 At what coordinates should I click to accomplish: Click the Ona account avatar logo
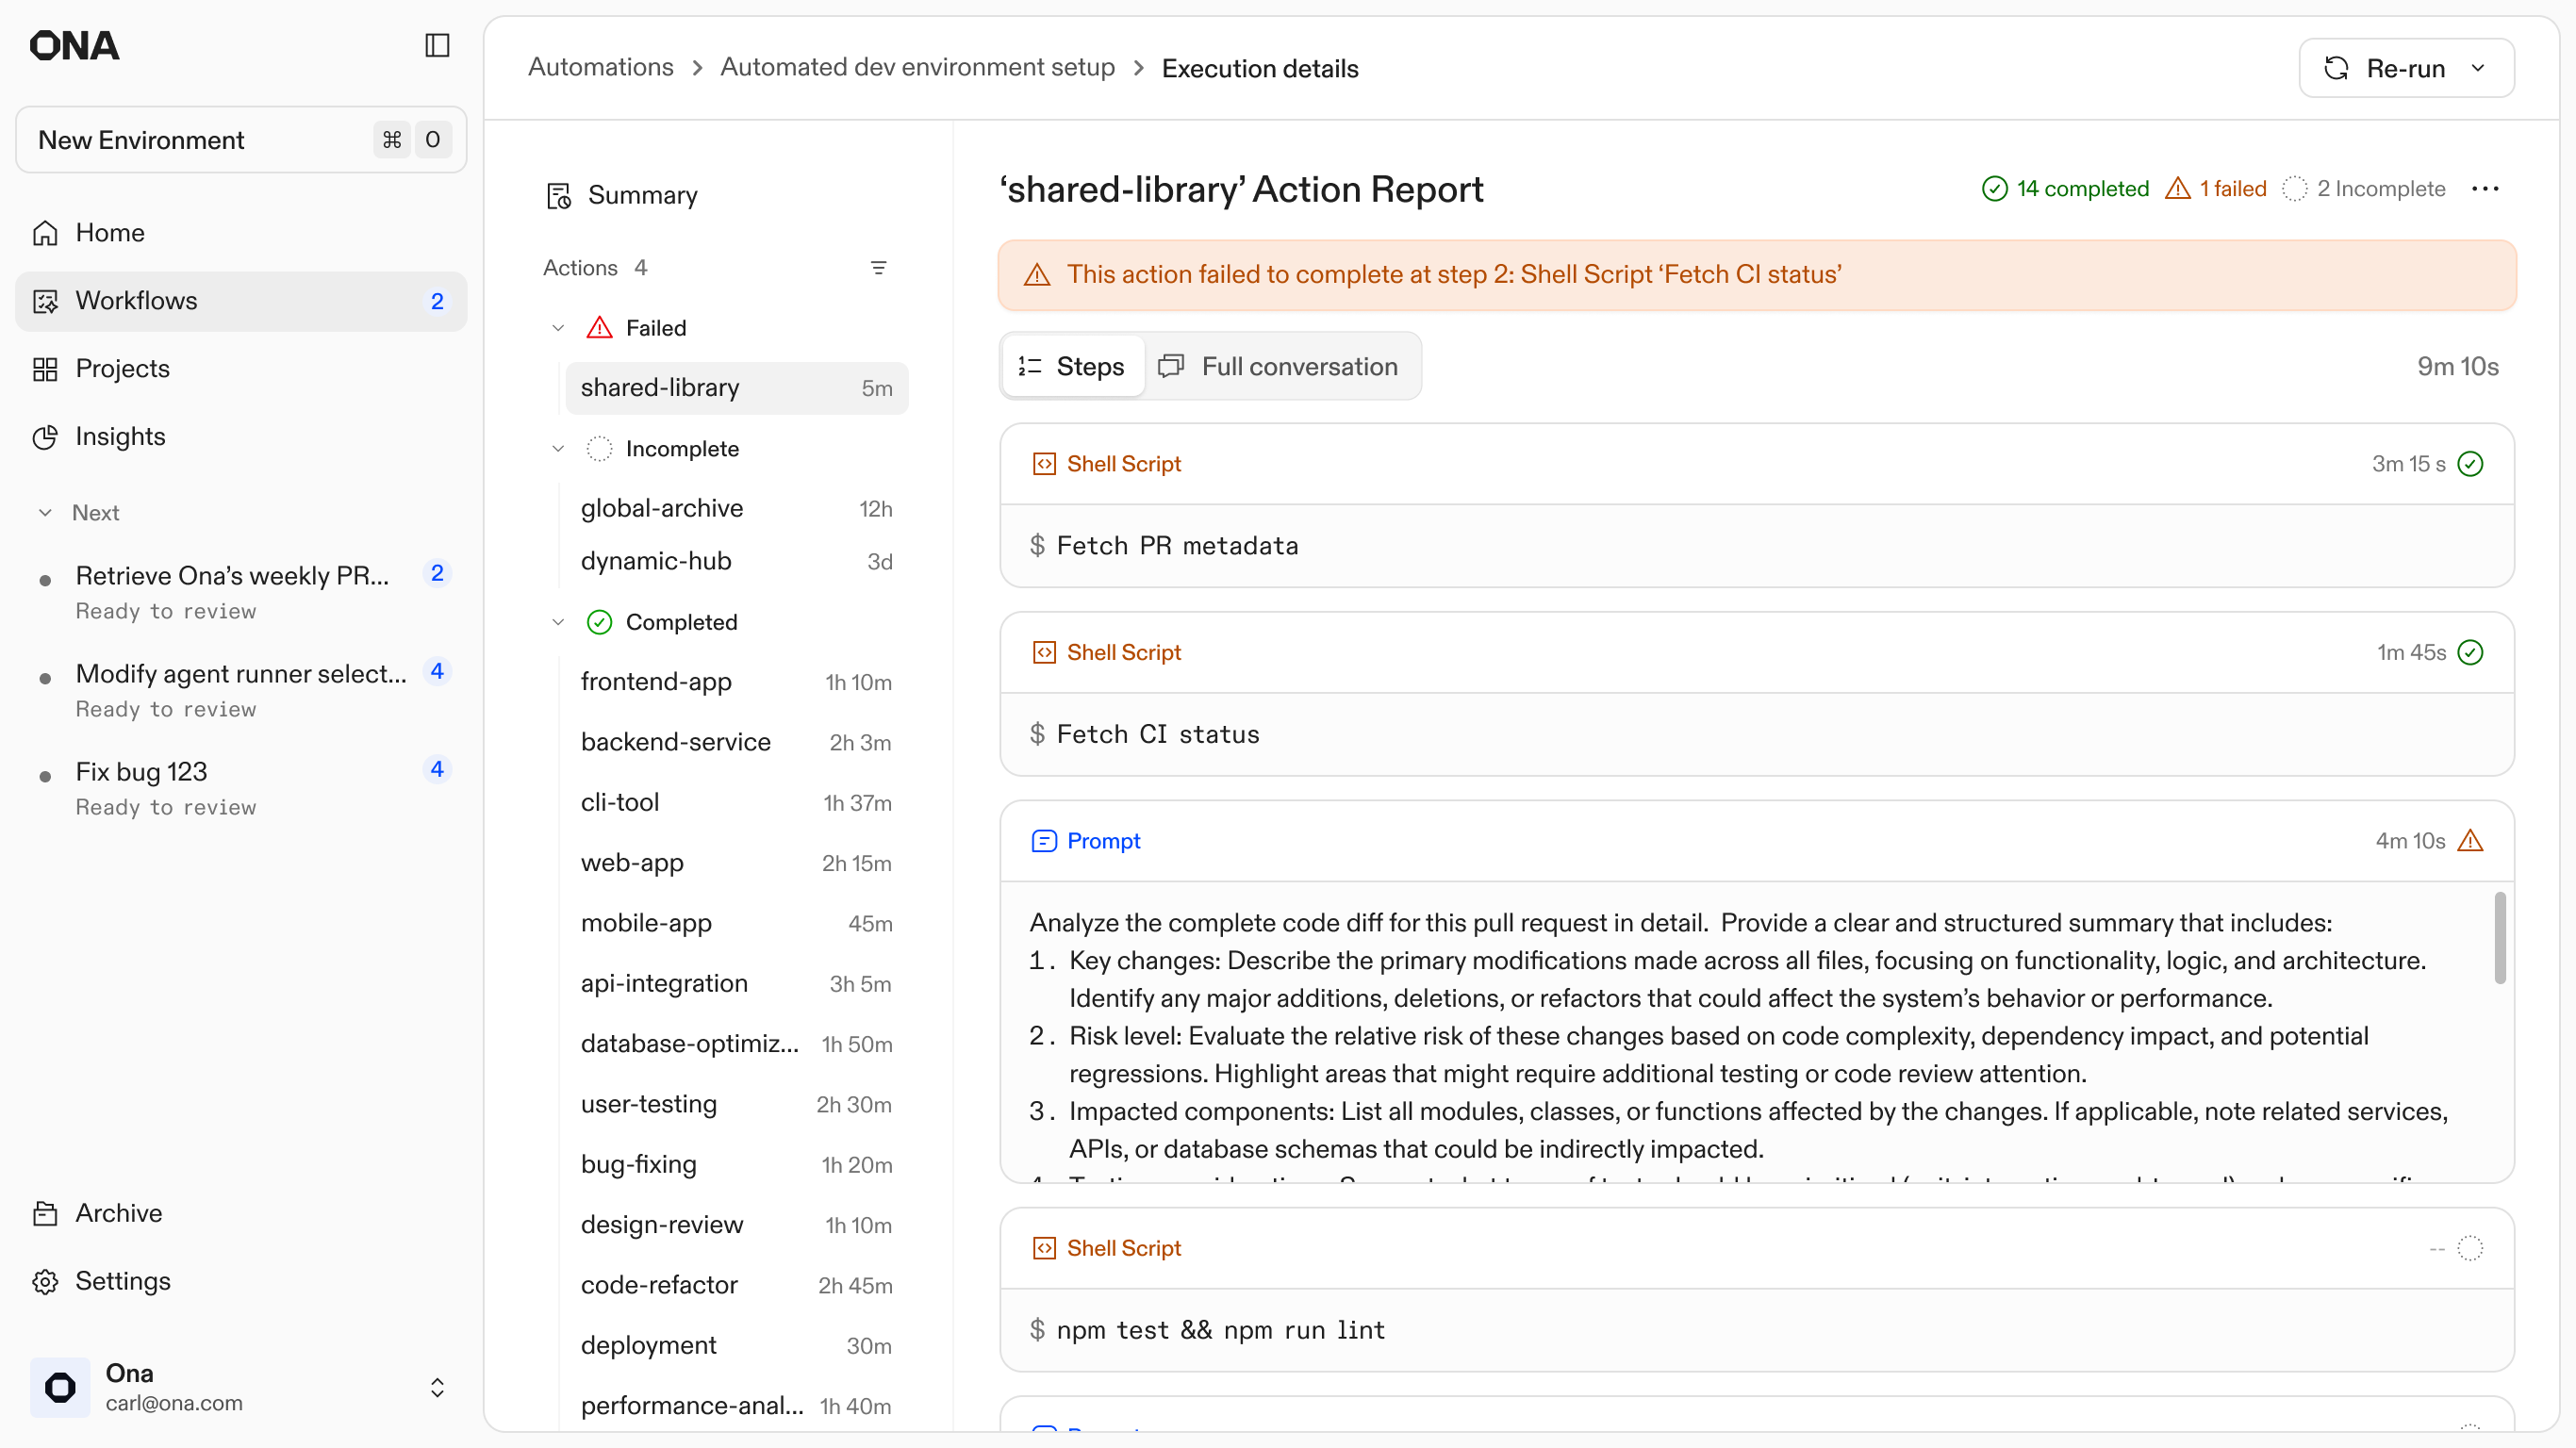pos(60,1387)
